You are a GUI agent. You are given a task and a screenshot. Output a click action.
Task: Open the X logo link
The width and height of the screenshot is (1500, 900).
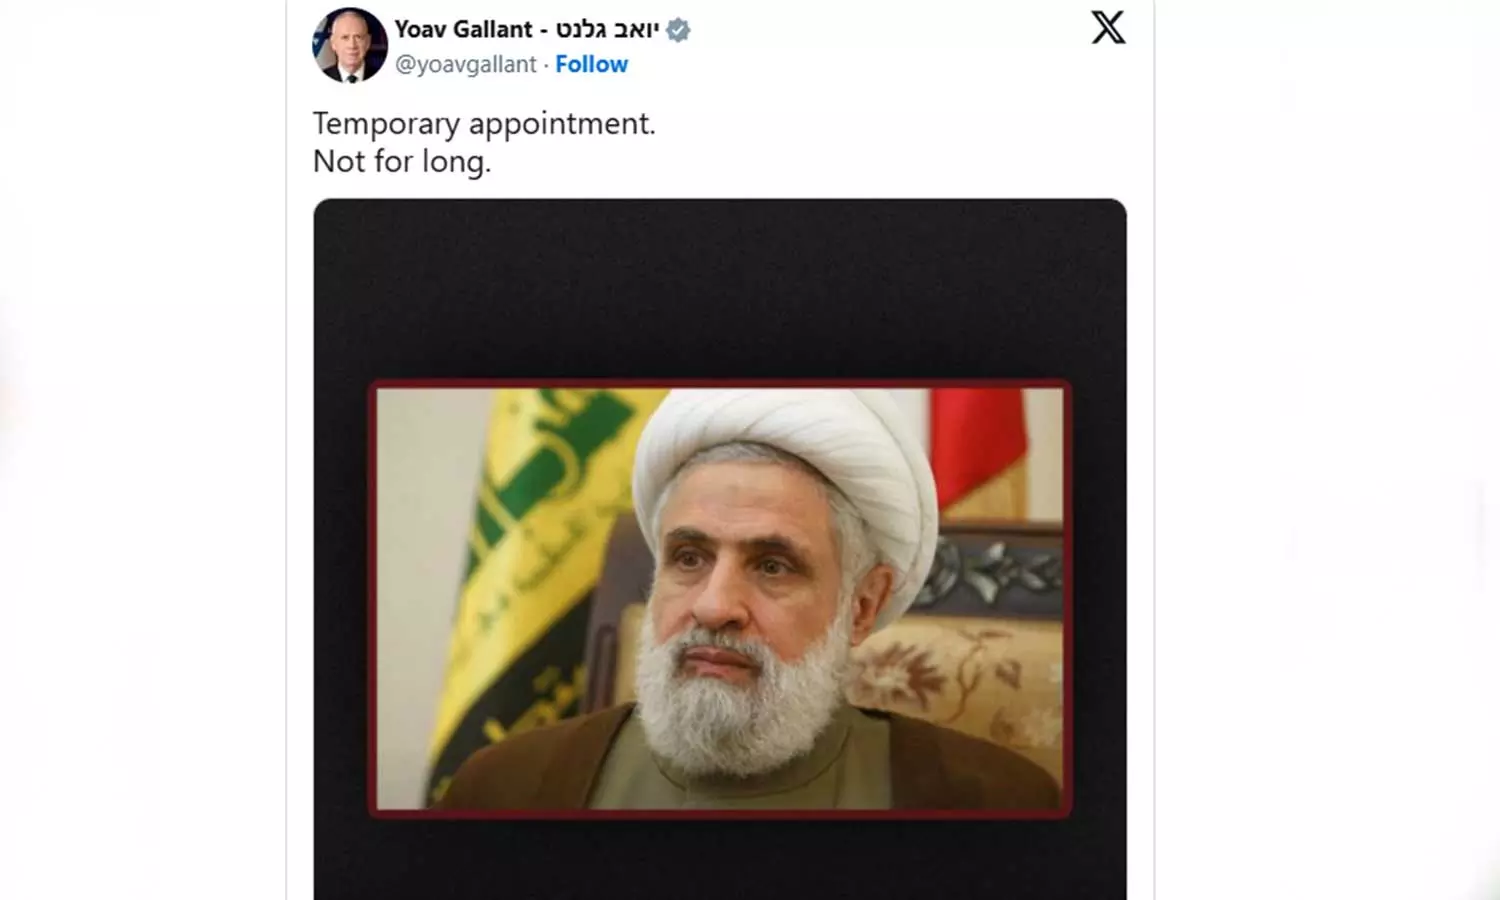1108,27
